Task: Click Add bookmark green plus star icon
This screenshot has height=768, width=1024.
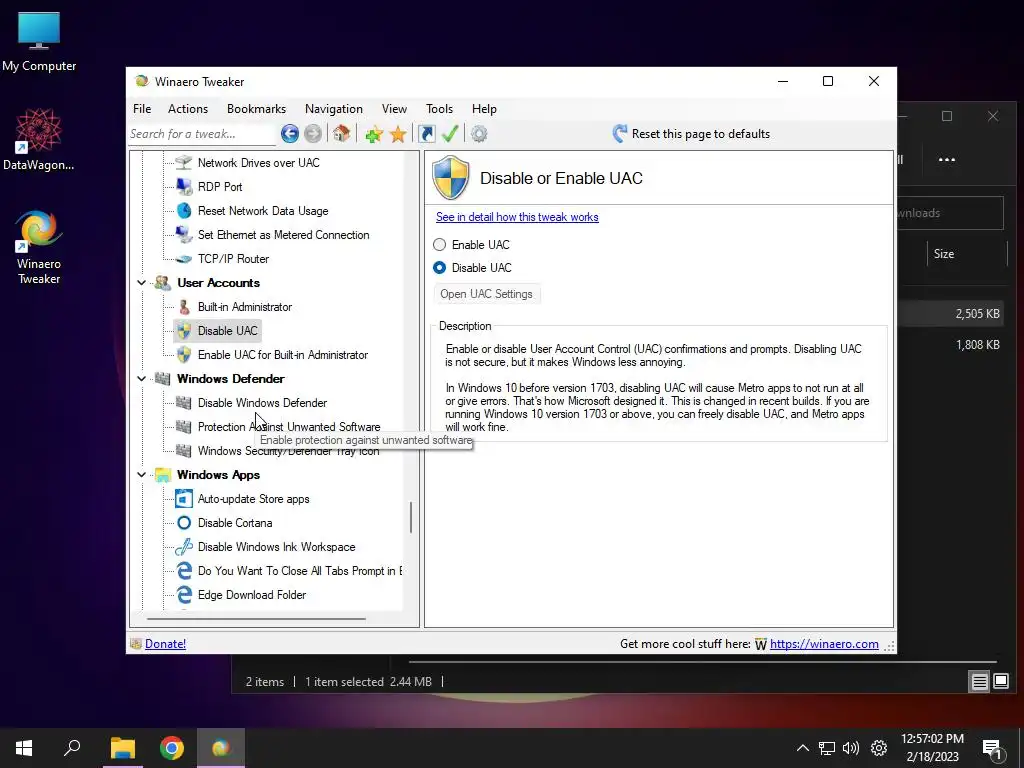Action: click(x=374, y=135)
